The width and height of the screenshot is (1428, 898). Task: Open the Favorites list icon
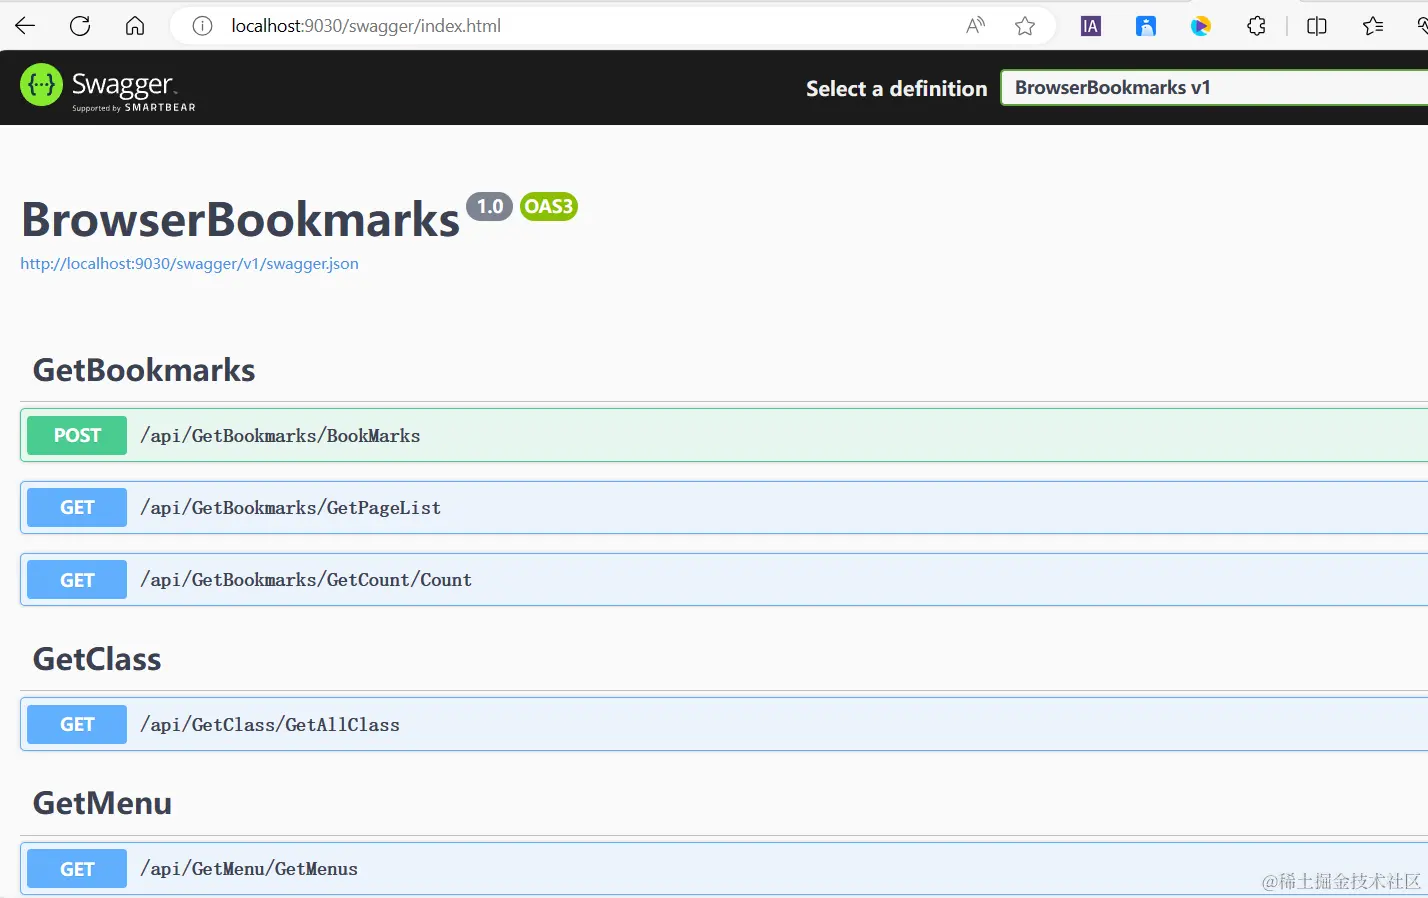[1373, 26]
